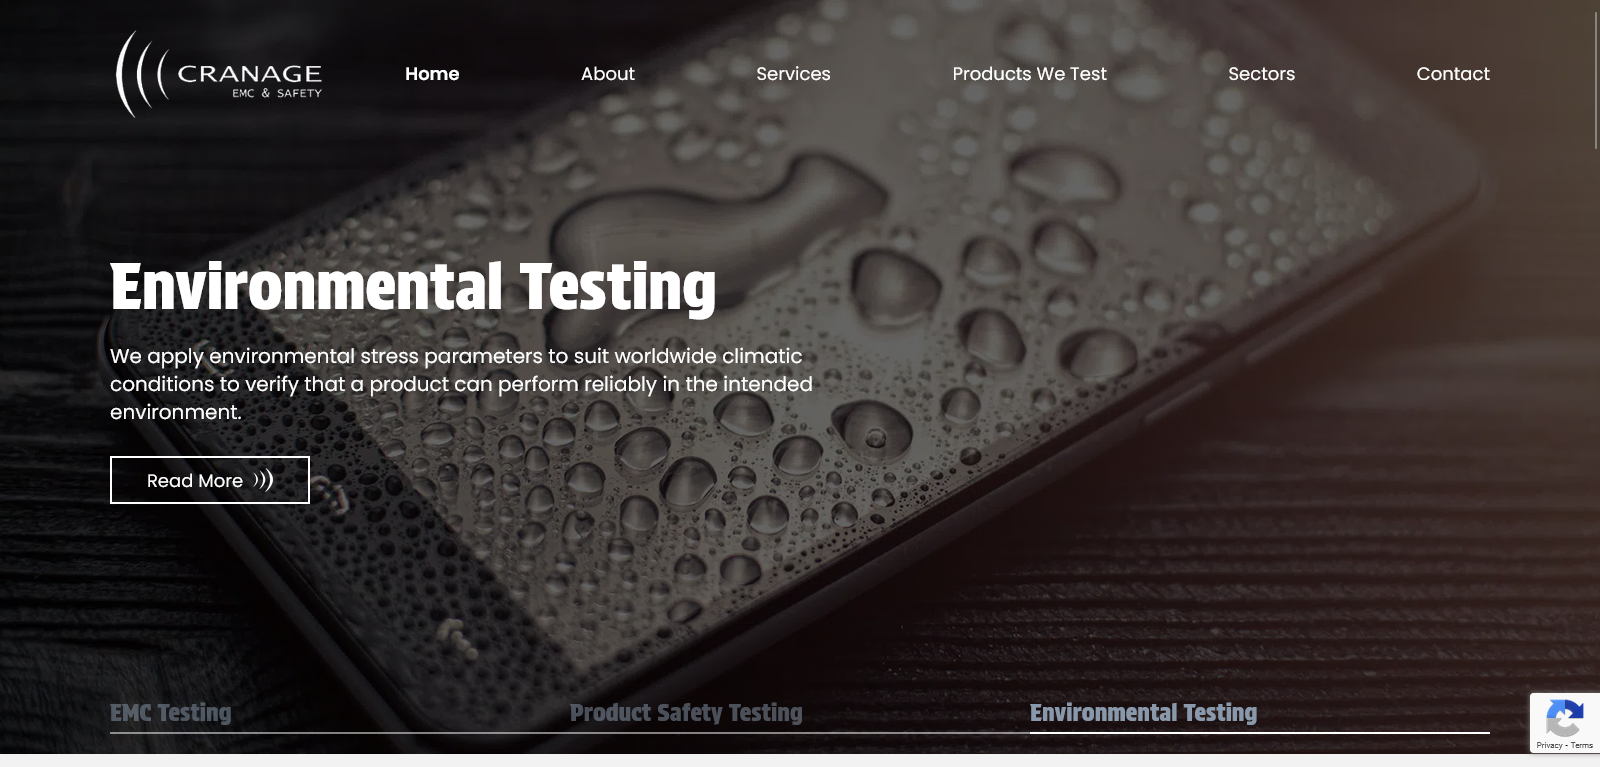Switch to the EMC Testing slide tab
Viewport: 1600px width, 767px height.
coord(171,713)
